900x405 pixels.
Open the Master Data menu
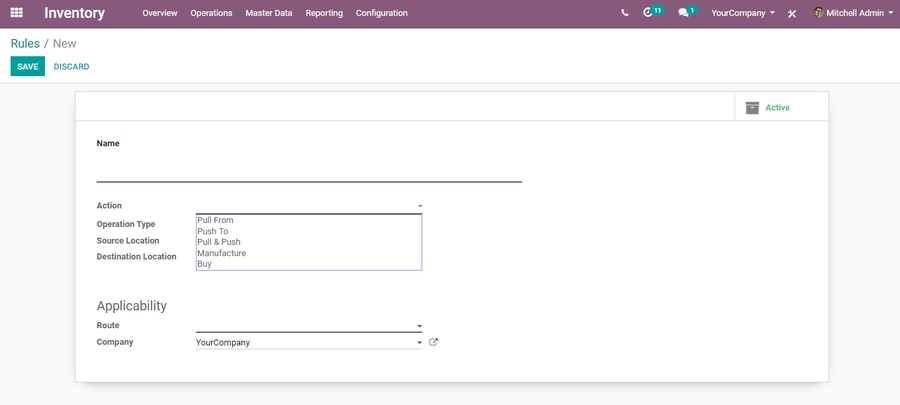click(x=269, y=13)
